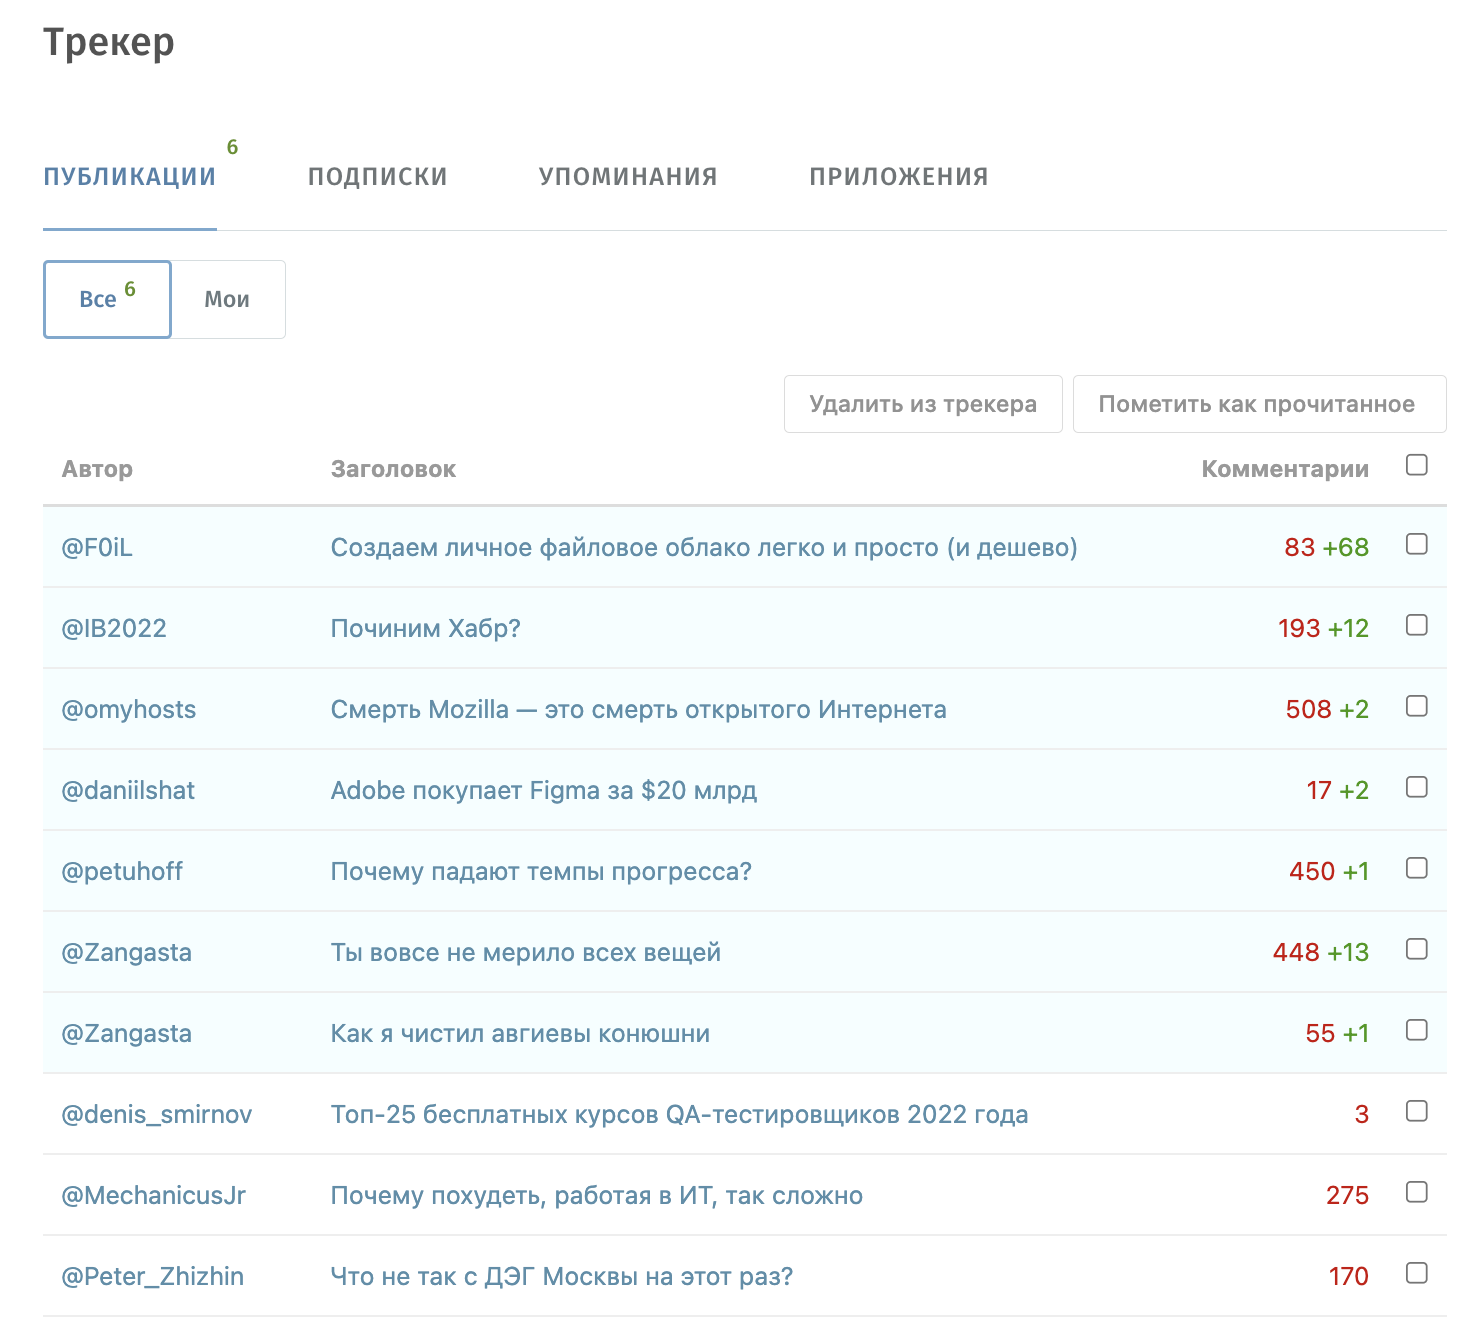1468x1342 pixels.
Task: Open author profile @omyhosts
Action: (129, 709)
